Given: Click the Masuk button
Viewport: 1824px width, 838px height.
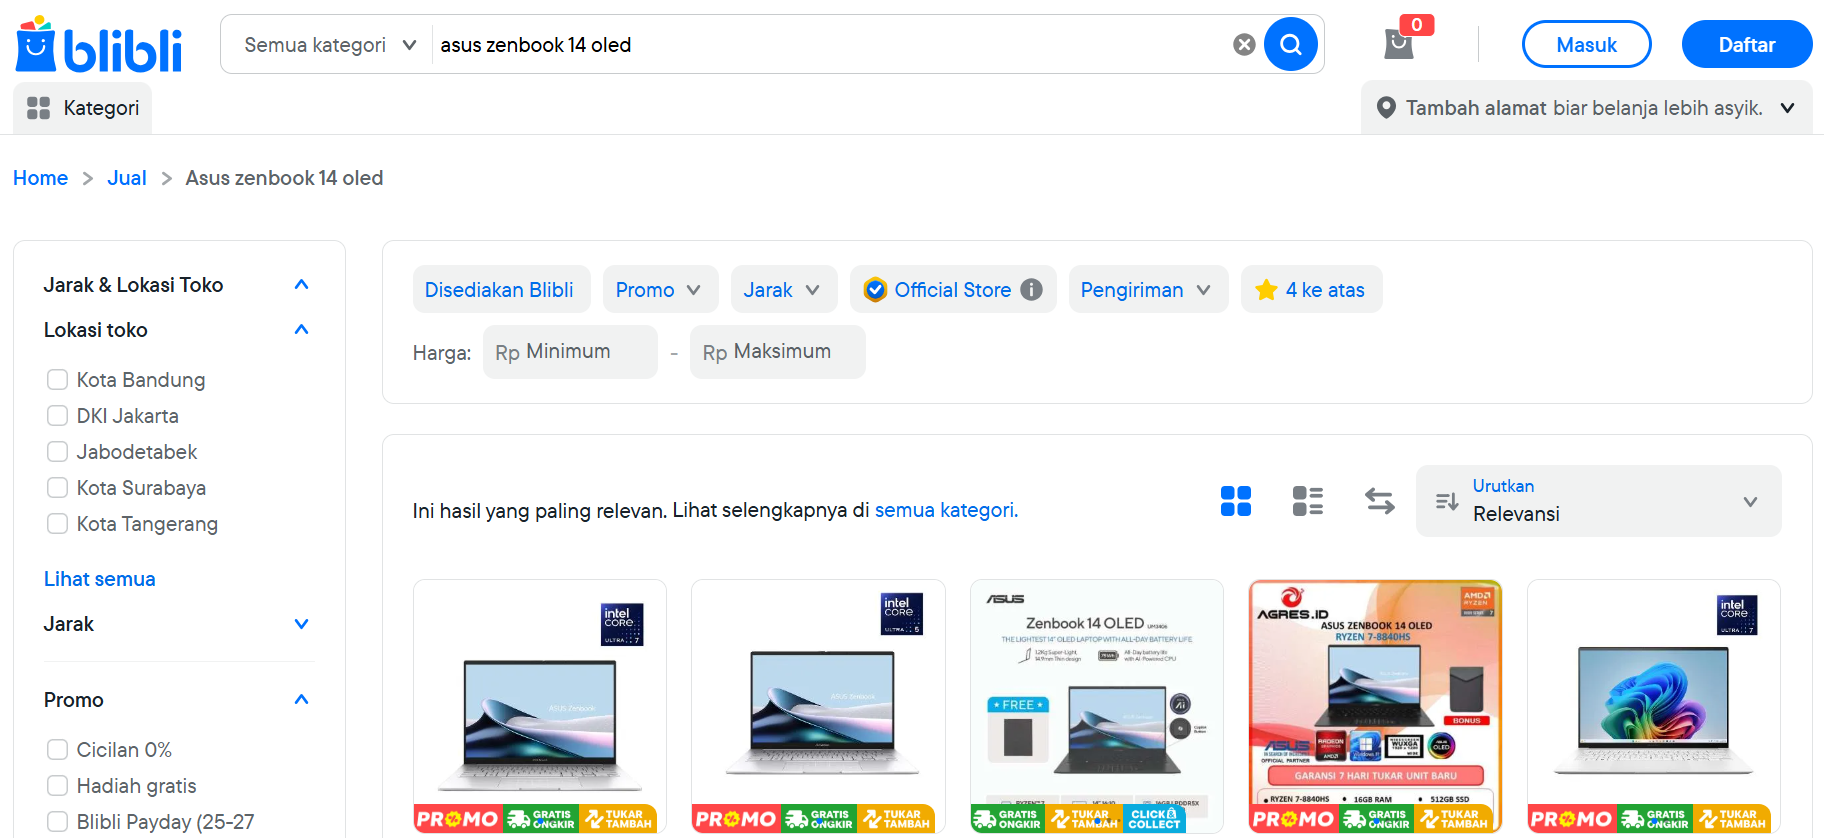Looking at the screenshot, I should pyautogui.click(x=1586, y=45).
